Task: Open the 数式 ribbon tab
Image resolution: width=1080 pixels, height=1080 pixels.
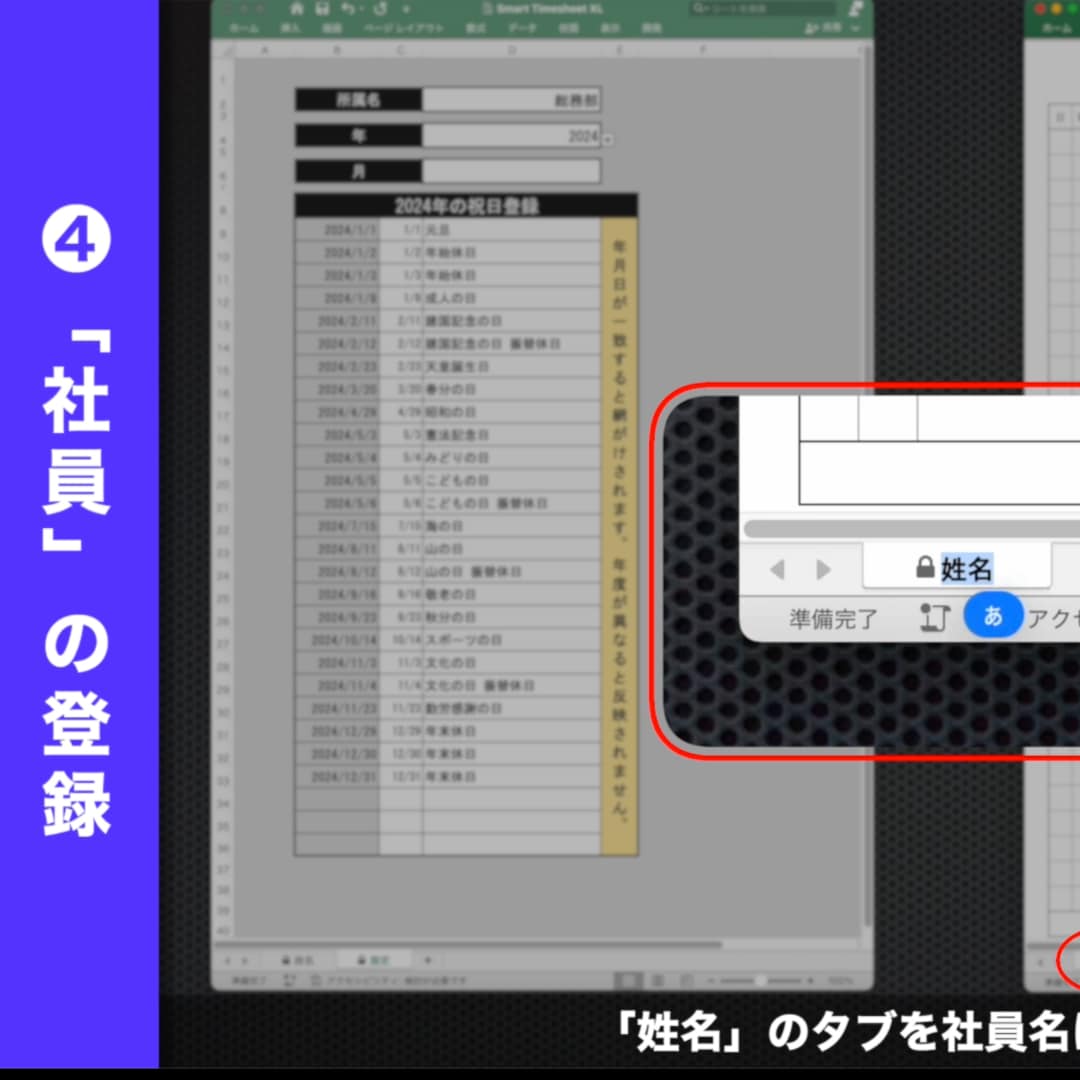Action: 475,28
